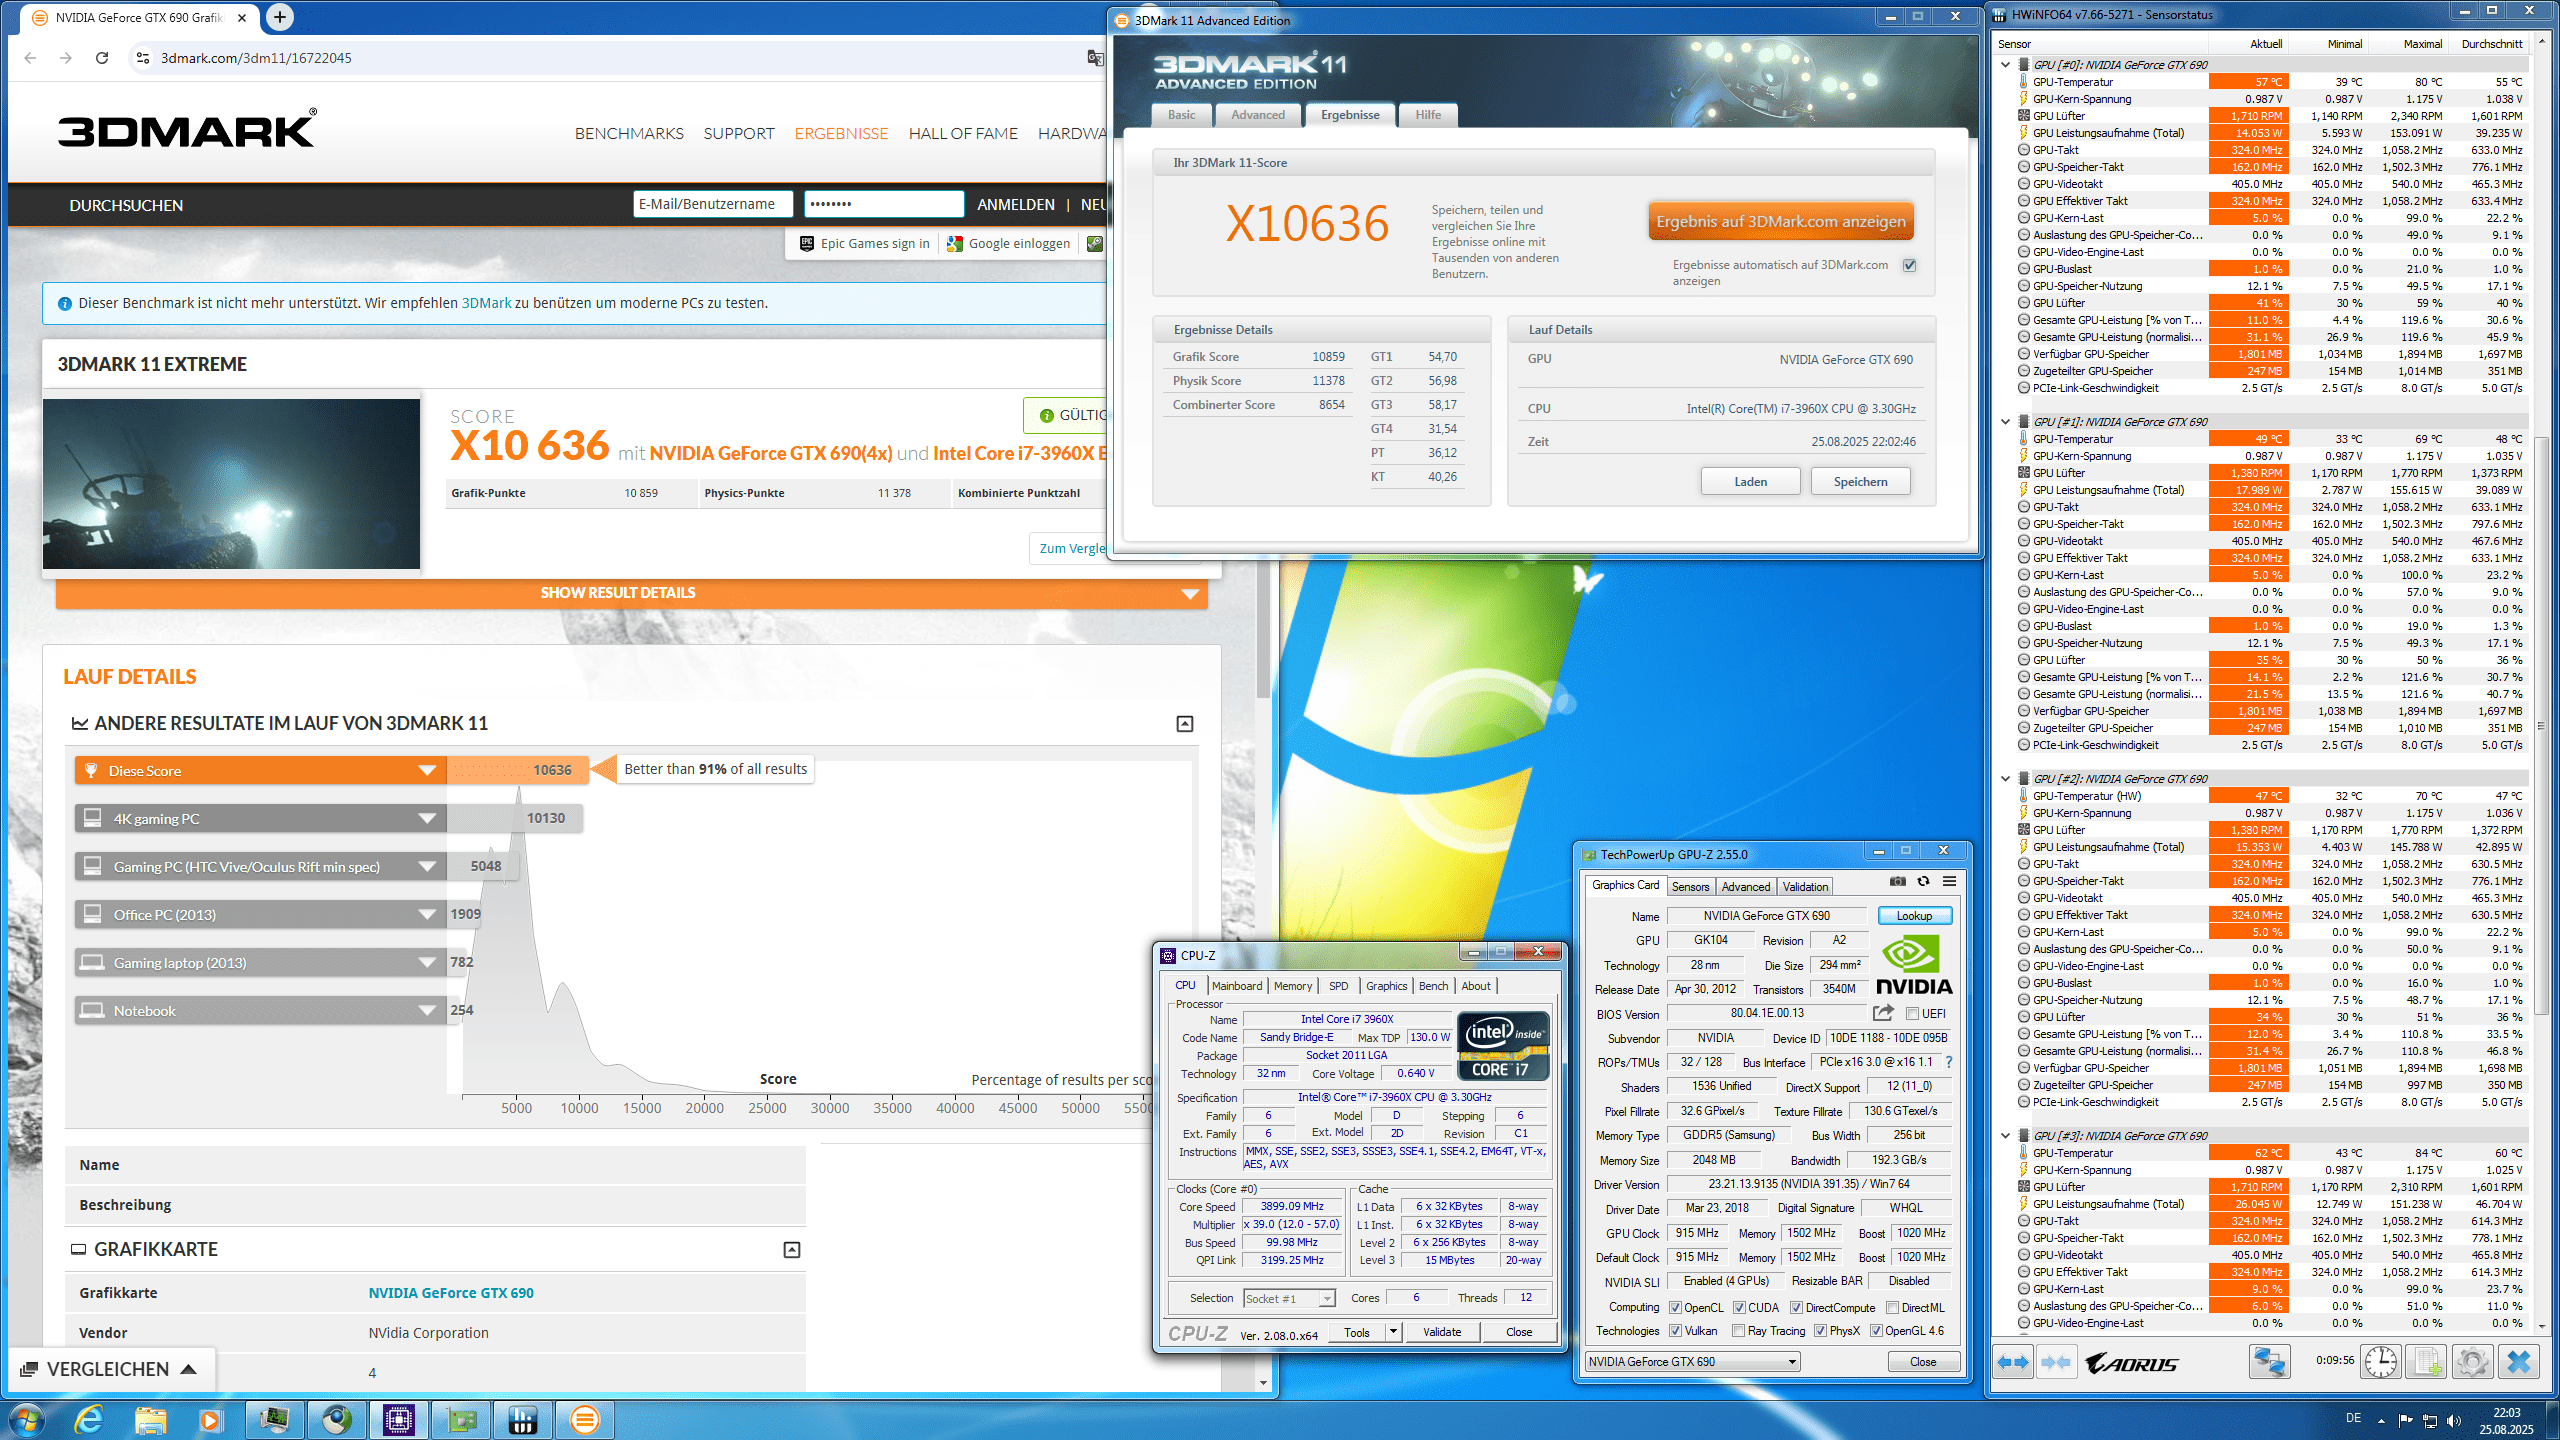Click the HWiNFO settings gear icon

click(x=2472, y=1362)
